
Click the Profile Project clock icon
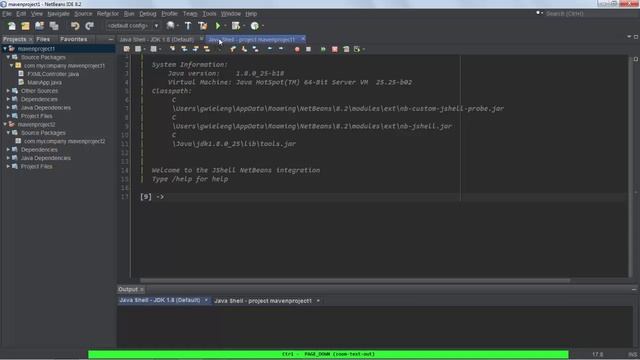pyautogui.click(x=254, y=26)
